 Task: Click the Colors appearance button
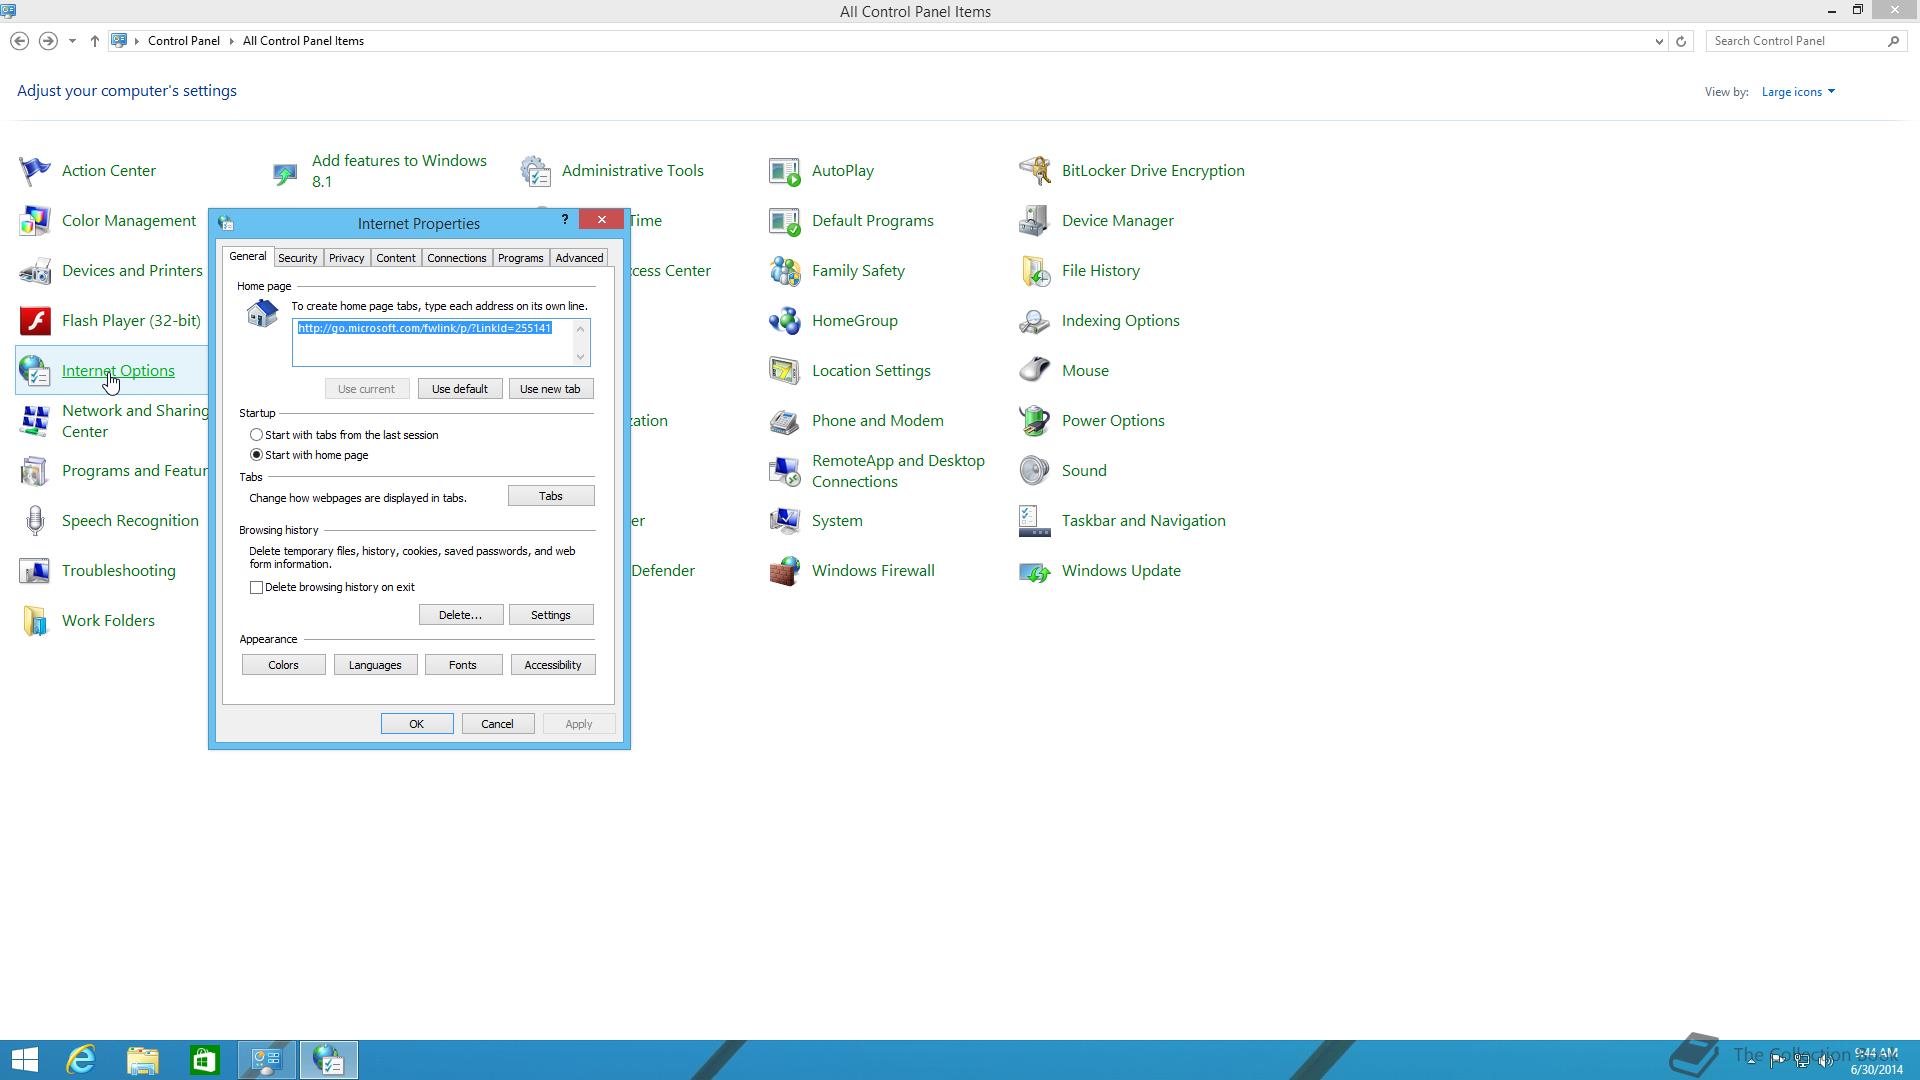coord(284,665)
